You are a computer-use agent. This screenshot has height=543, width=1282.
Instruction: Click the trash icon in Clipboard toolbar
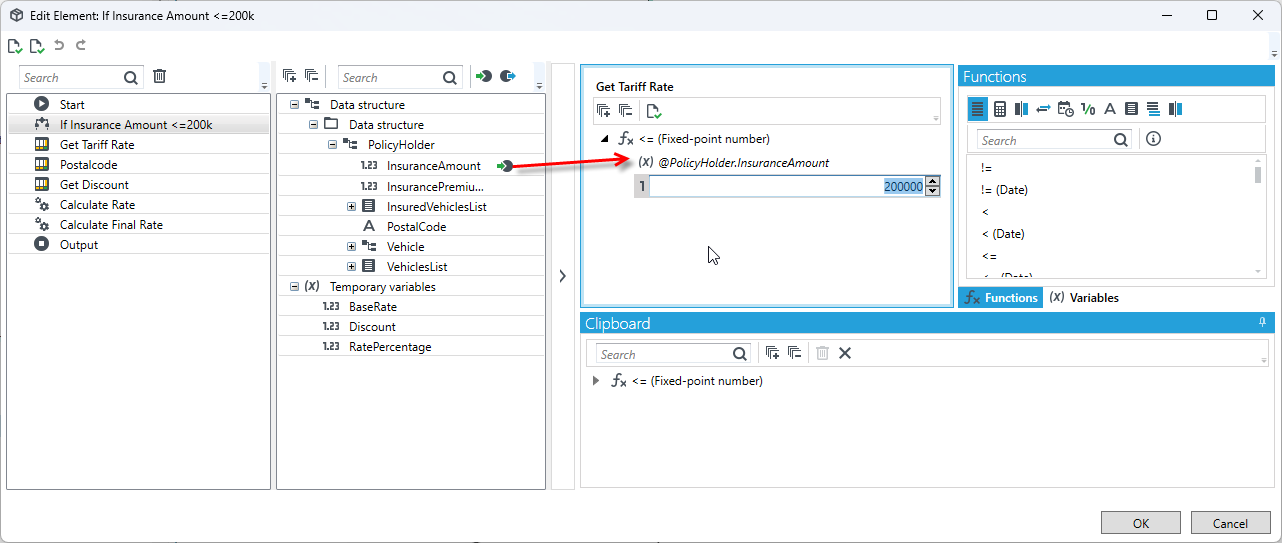tap(822, 353)
